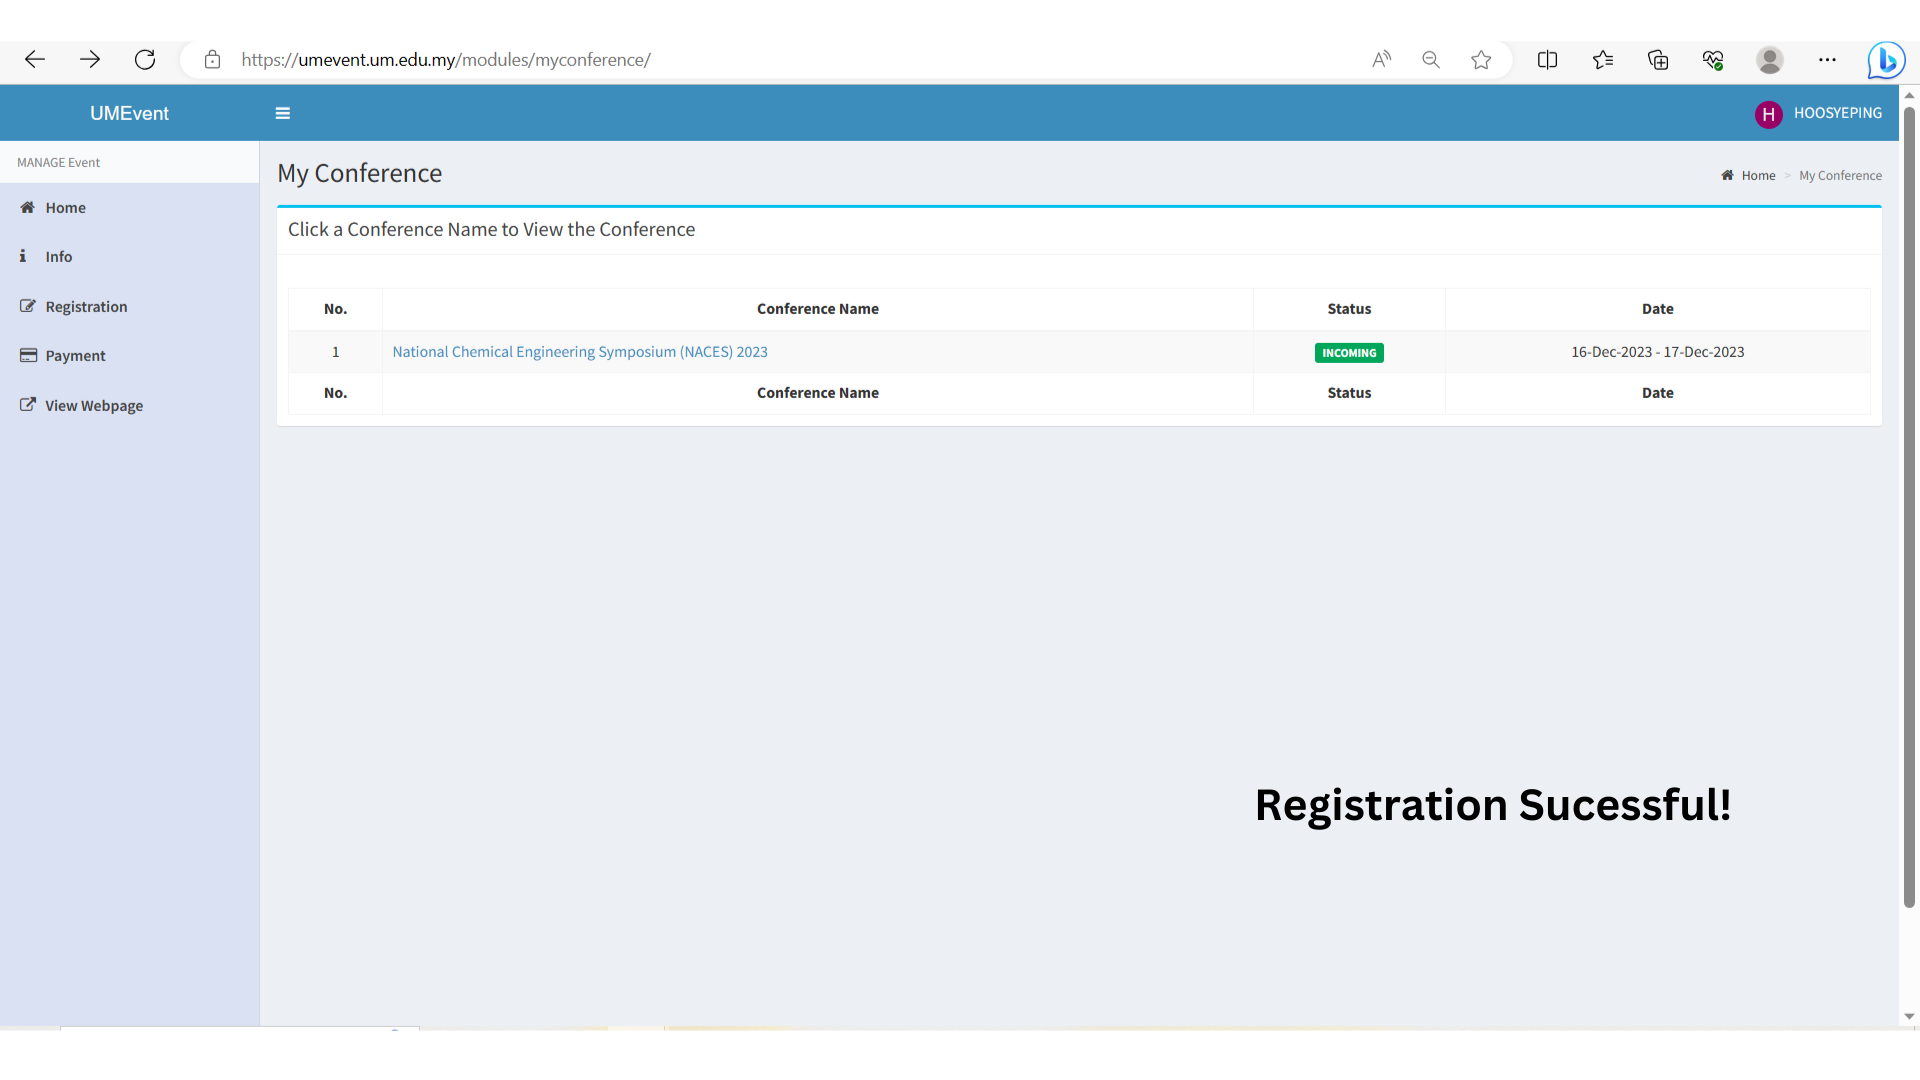Open browser Settings and more menu
Image resolution: width=1920 pixels, height=1080 pixels.
tap(1827, 60)
